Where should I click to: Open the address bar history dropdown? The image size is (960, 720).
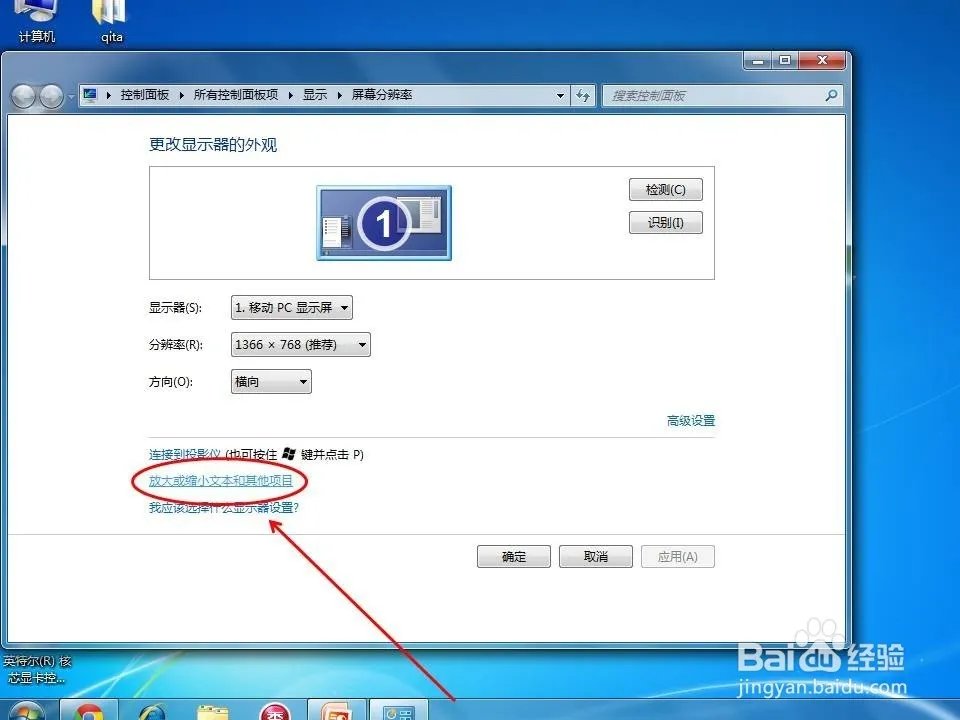tap(560, 95)
